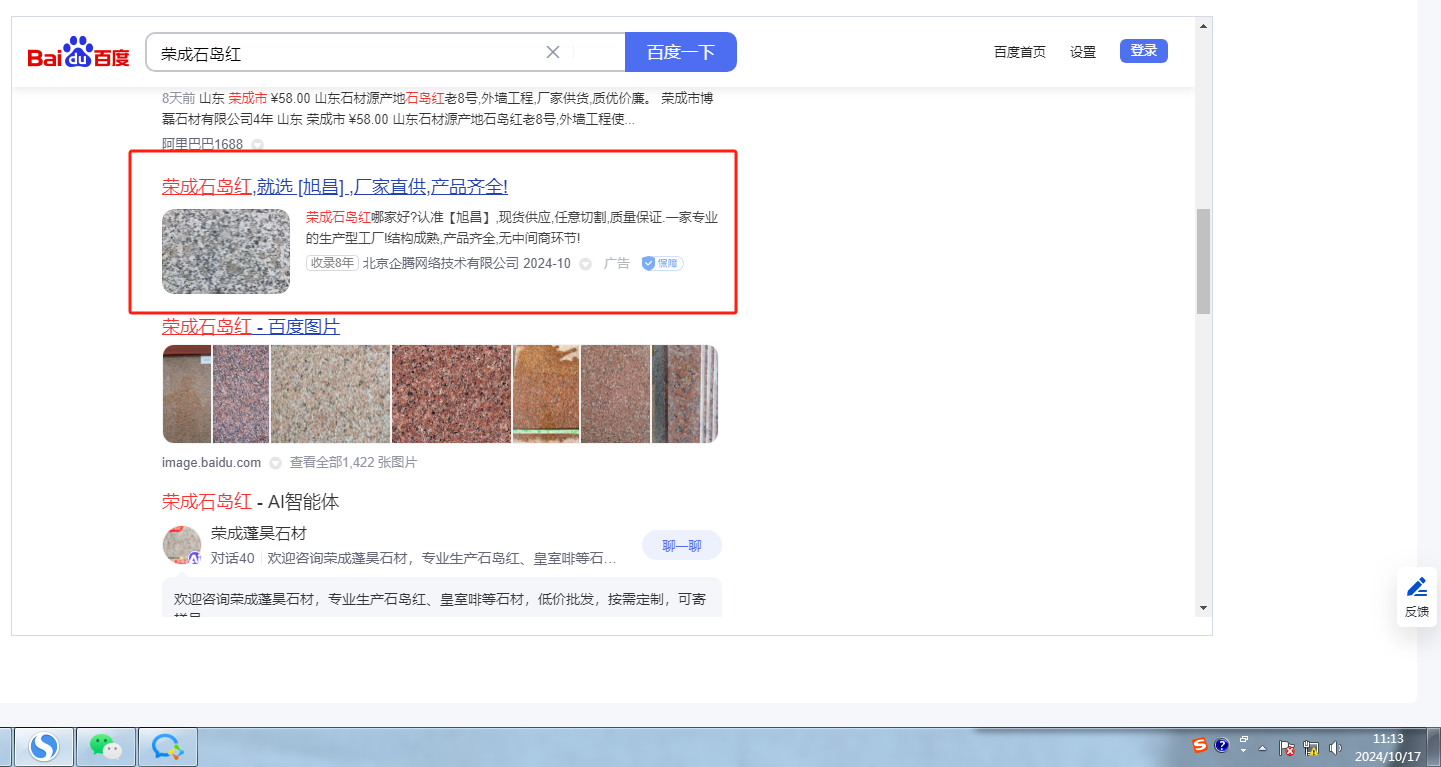Click the 聊一聊 chat button
The width and height of the screenshot is (1441, 767).
coord(682,545)
